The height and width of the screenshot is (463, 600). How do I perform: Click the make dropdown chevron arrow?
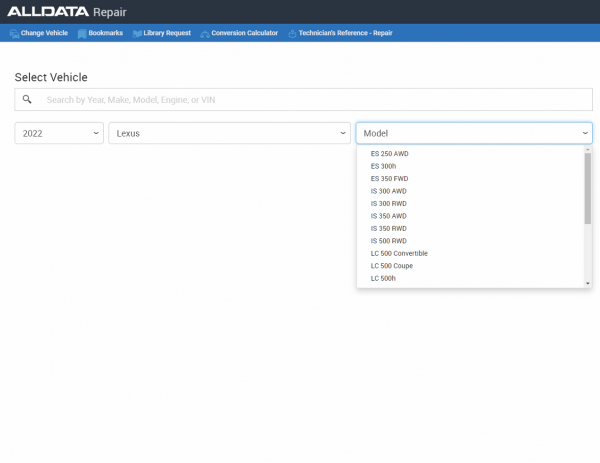click(x=343, y=133)
